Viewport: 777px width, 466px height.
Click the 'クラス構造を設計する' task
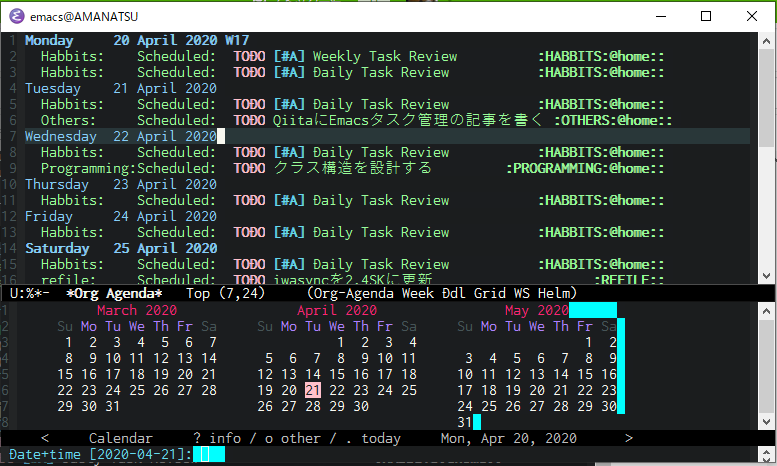(352, 168)
